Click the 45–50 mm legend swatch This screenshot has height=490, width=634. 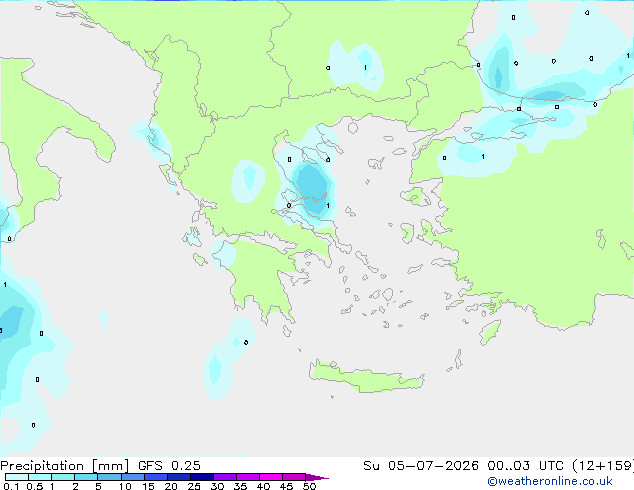pyautogui.click(x=294, y=477)
